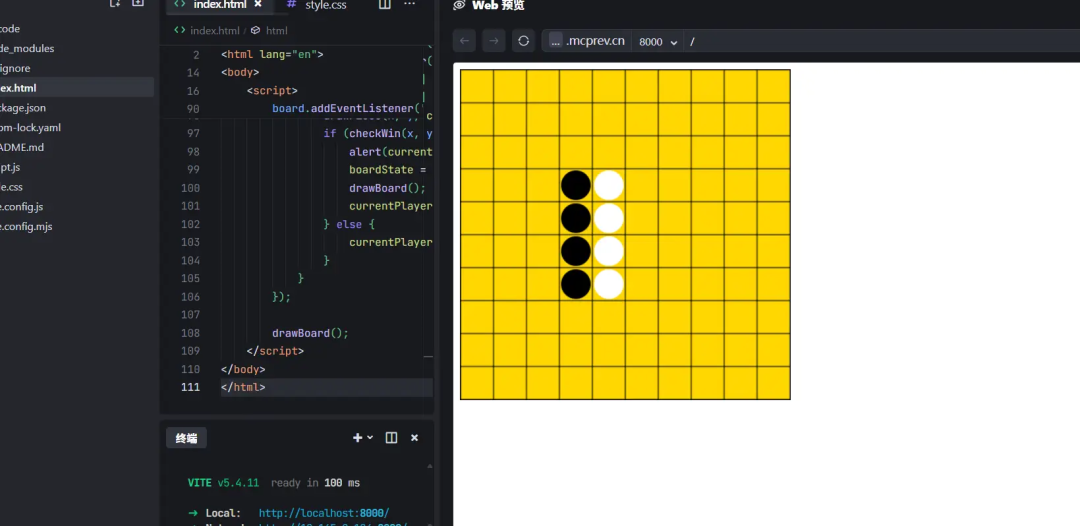1080x526 pixels.
Task: Open the editor more options menu
Action: tap(409, 5)
